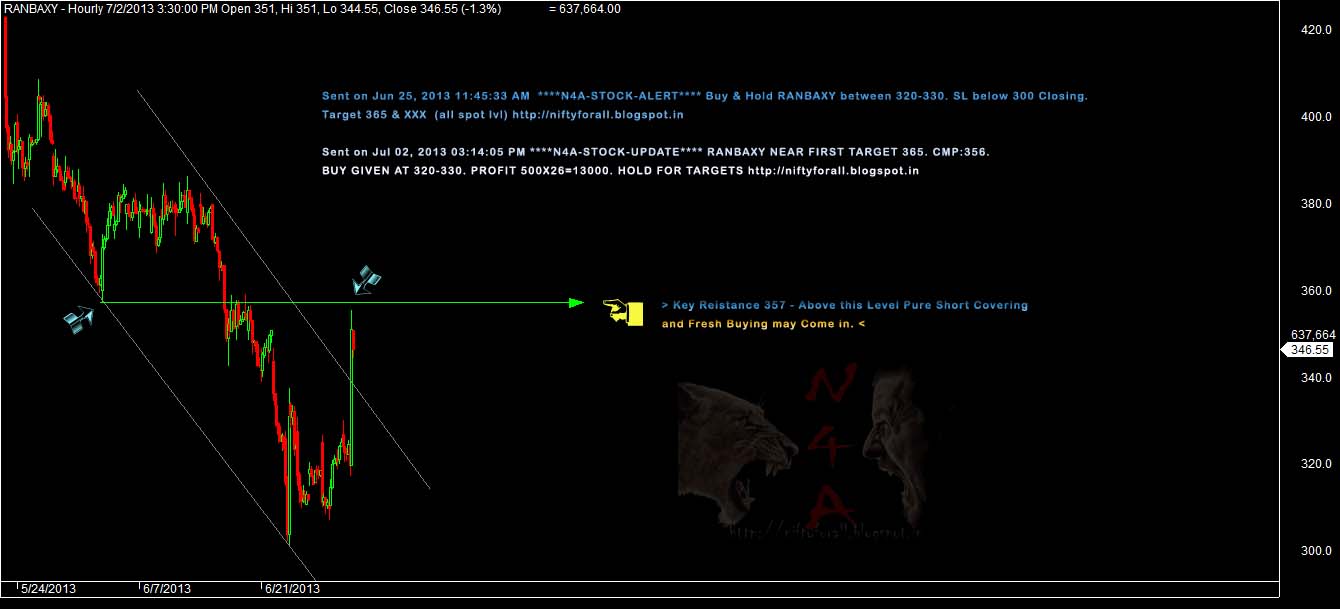
Task: Click the 'Sent on Jul 02, 2013' stock update line
Action: click(x=655, y=152)
